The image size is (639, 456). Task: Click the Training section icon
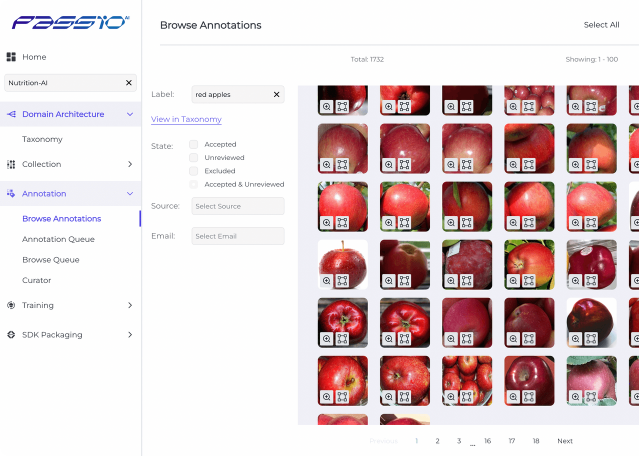click(11, 305)
